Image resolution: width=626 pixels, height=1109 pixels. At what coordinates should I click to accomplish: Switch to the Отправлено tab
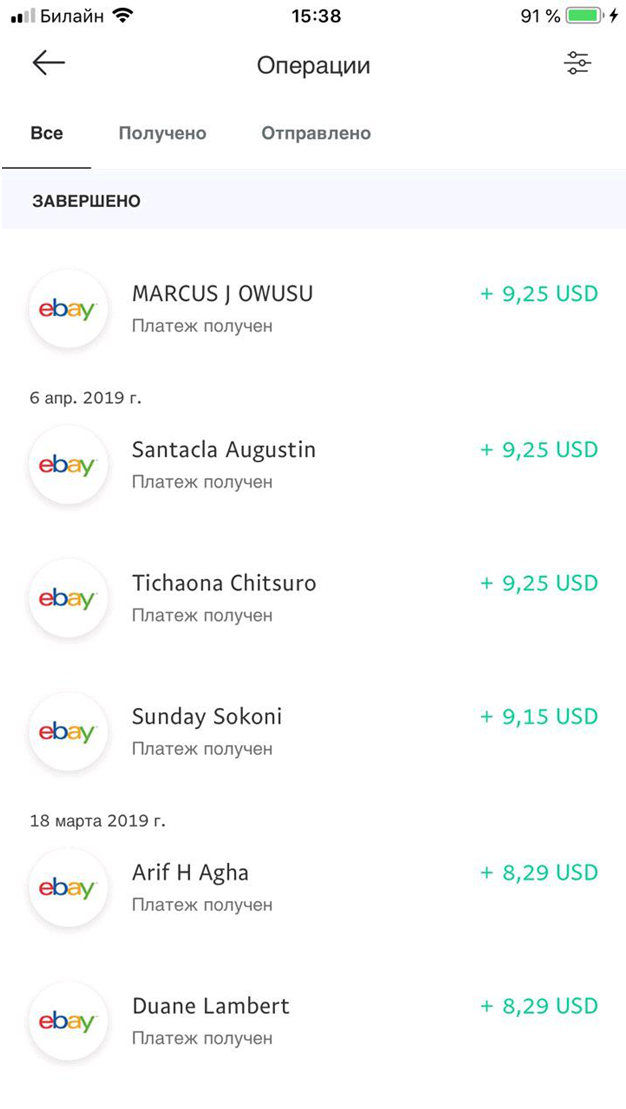pyautogui.click(x=316, y=133)
